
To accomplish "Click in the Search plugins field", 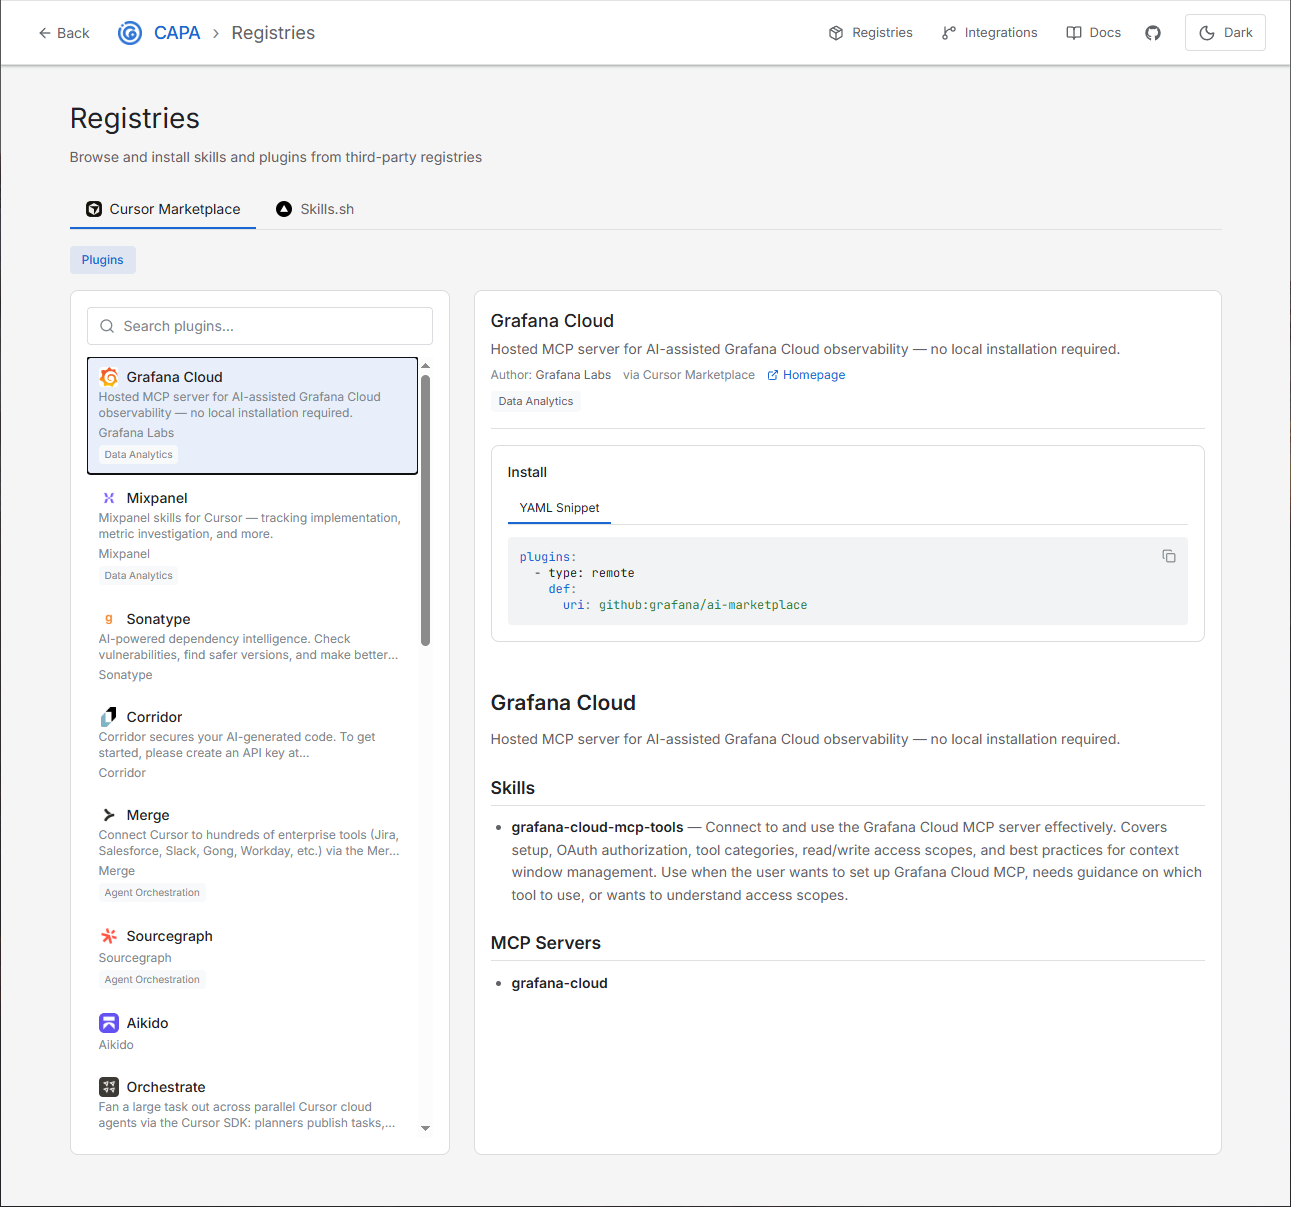I will coord(260,326).
